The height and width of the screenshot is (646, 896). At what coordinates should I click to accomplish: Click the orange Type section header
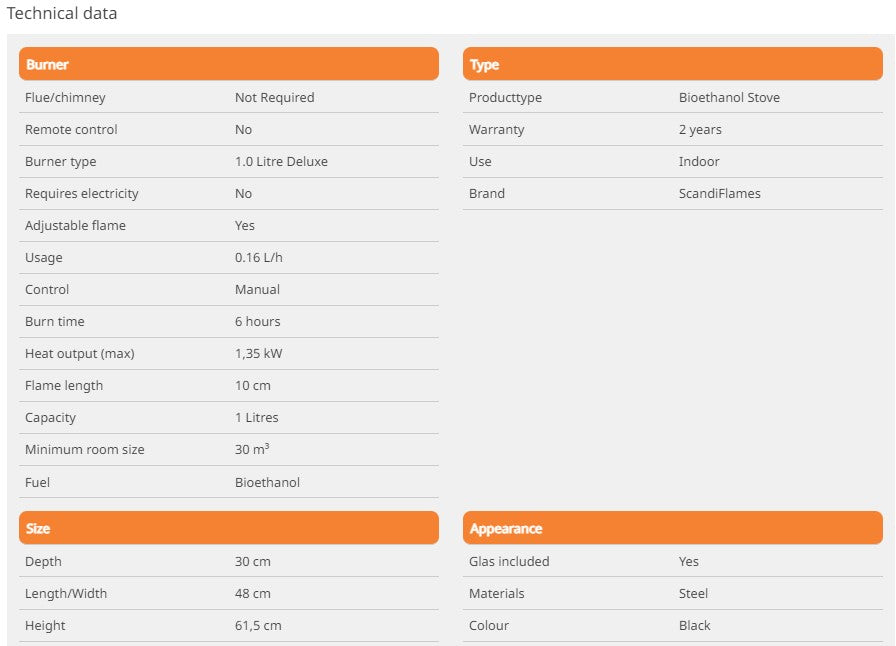click(672, 64)
